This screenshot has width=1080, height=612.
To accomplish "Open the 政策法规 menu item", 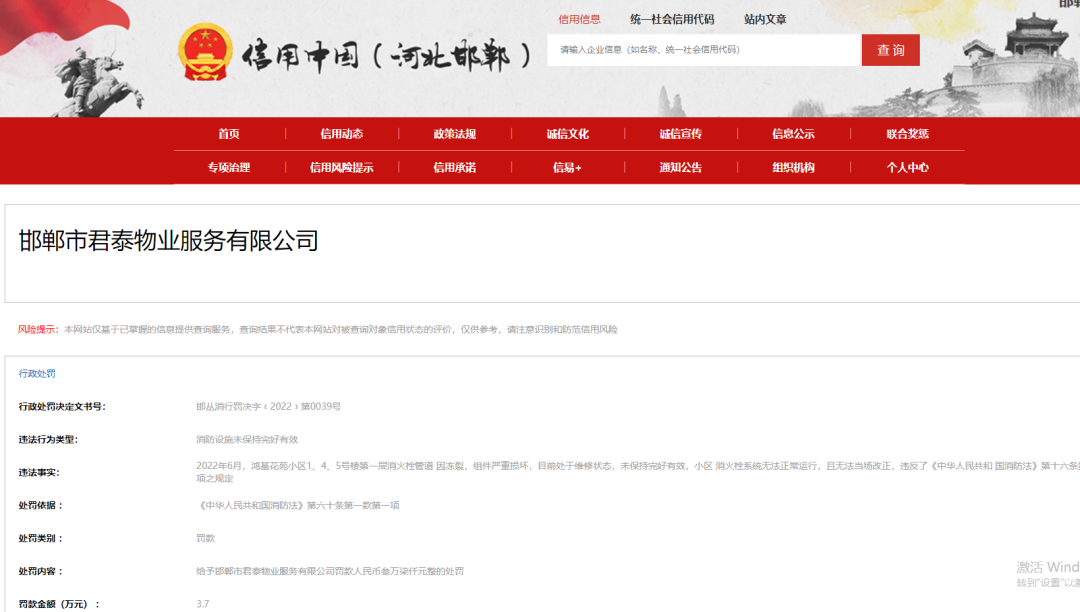I will click(455, 134).
